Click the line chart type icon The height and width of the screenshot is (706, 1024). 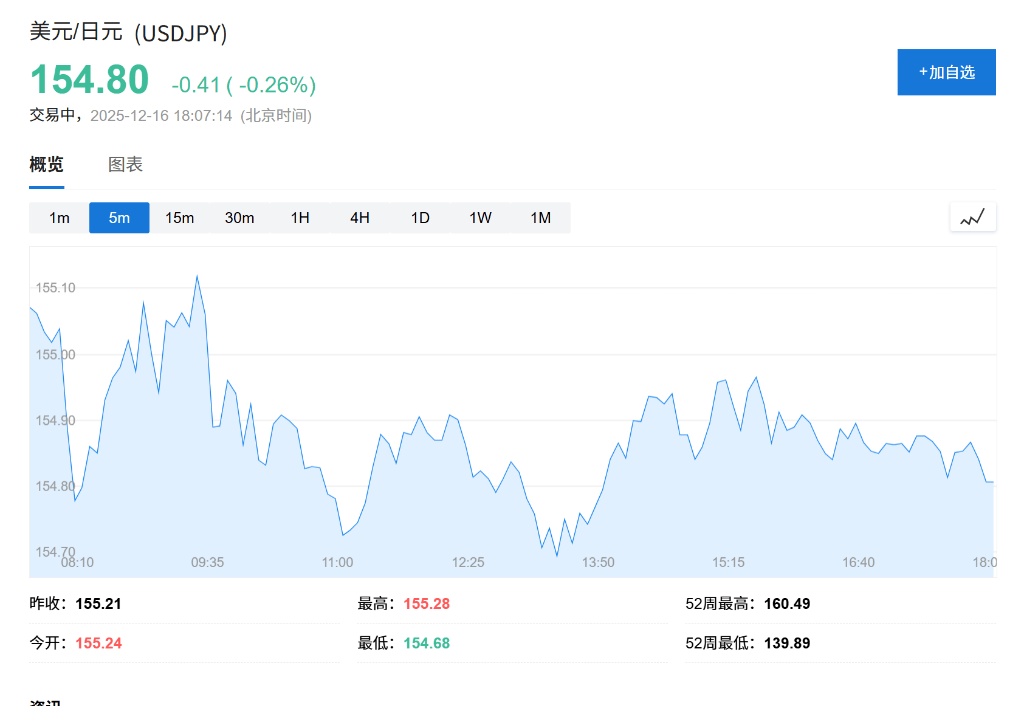pyautogui.click(x=972, y=217)
